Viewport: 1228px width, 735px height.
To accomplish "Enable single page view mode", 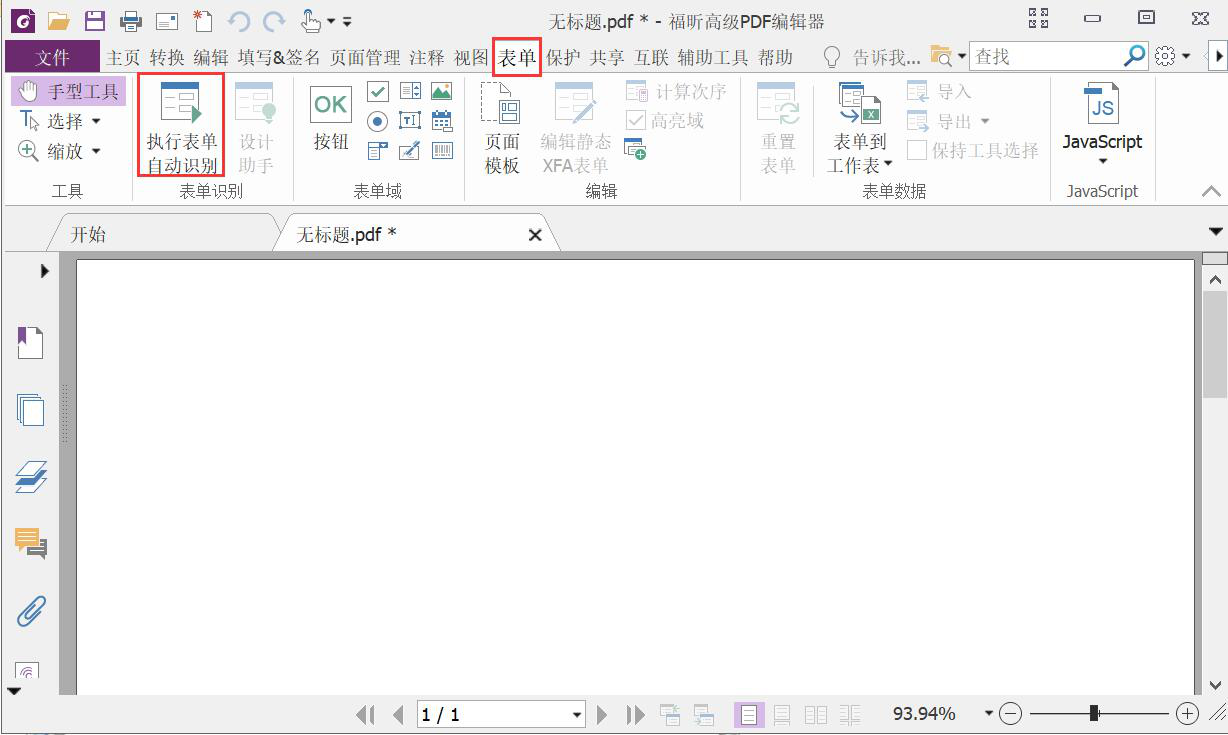I will [x=748, y=714].
